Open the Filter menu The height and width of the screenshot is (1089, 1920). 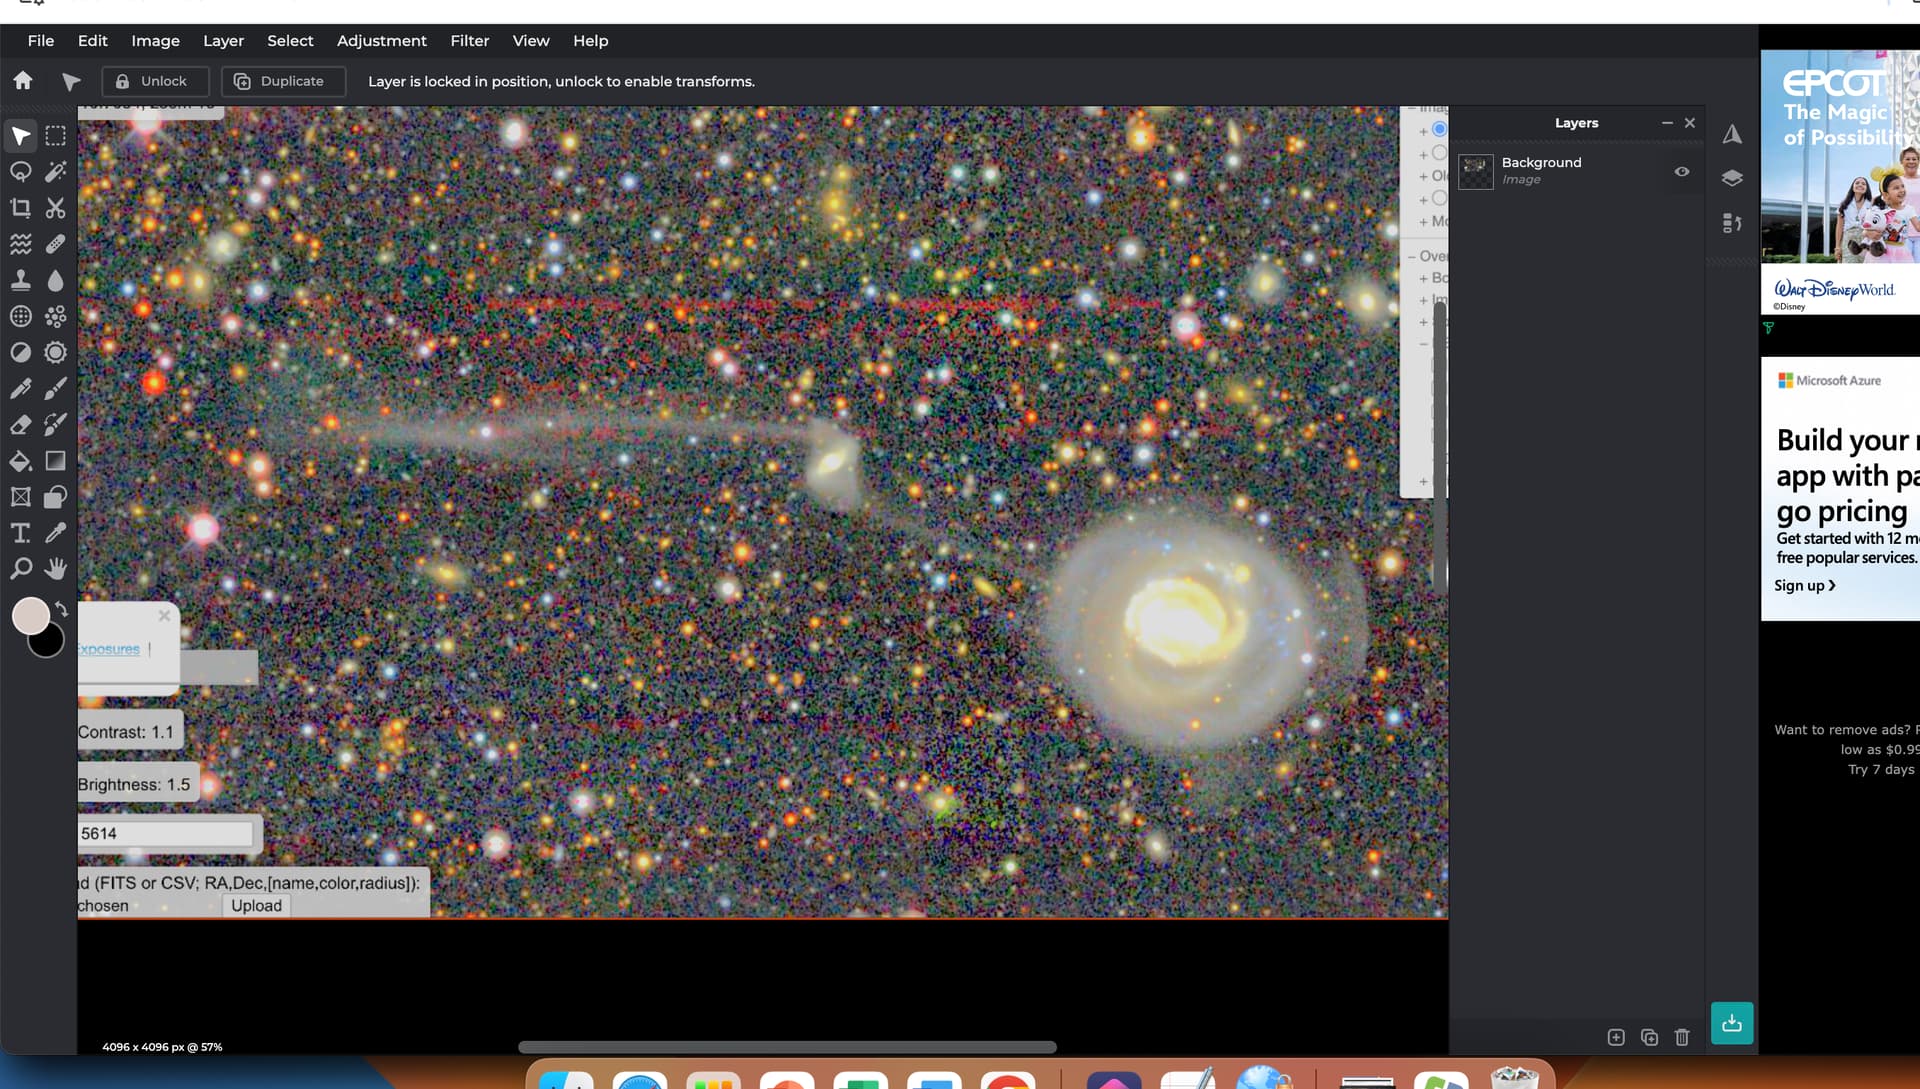[x=469, y=41]
